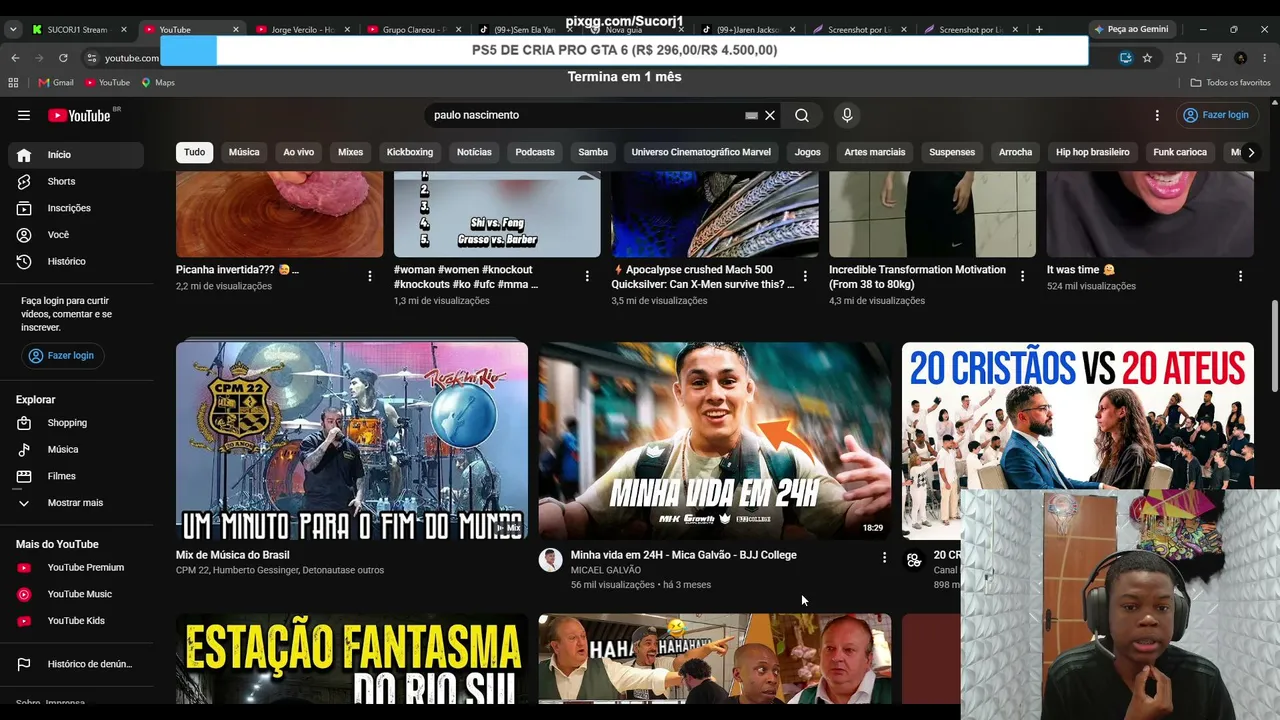Select the Artes marciais filter chip

(x=875, y=152)
